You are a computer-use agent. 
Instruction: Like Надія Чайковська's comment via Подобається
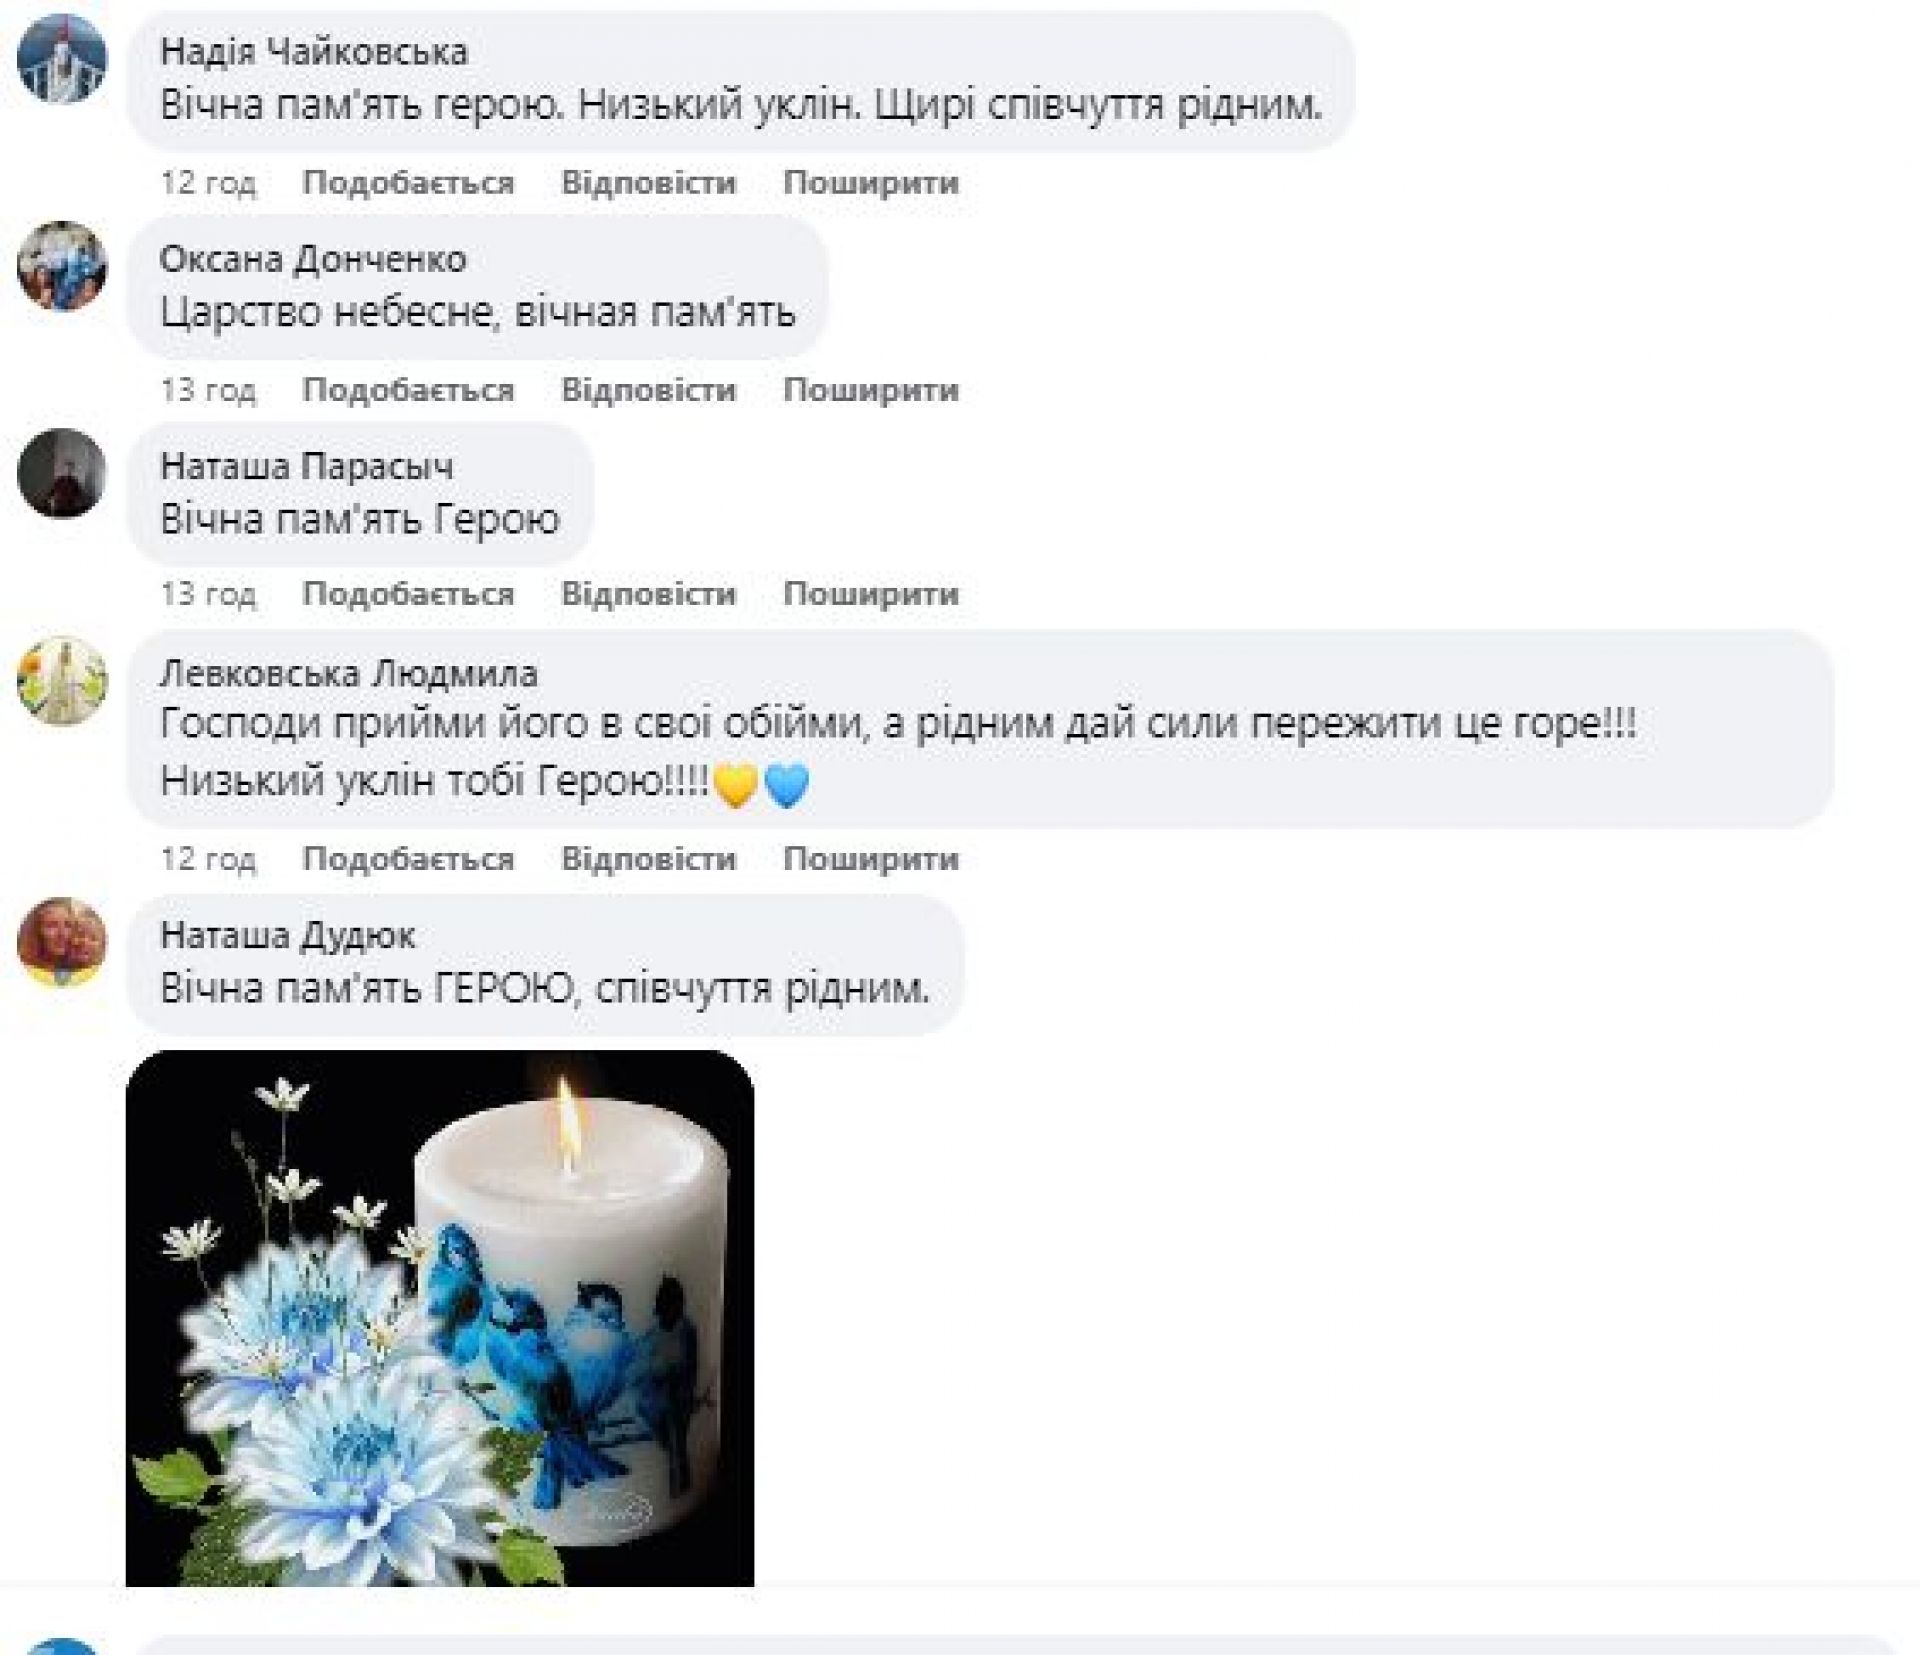(x=408, y=183)
